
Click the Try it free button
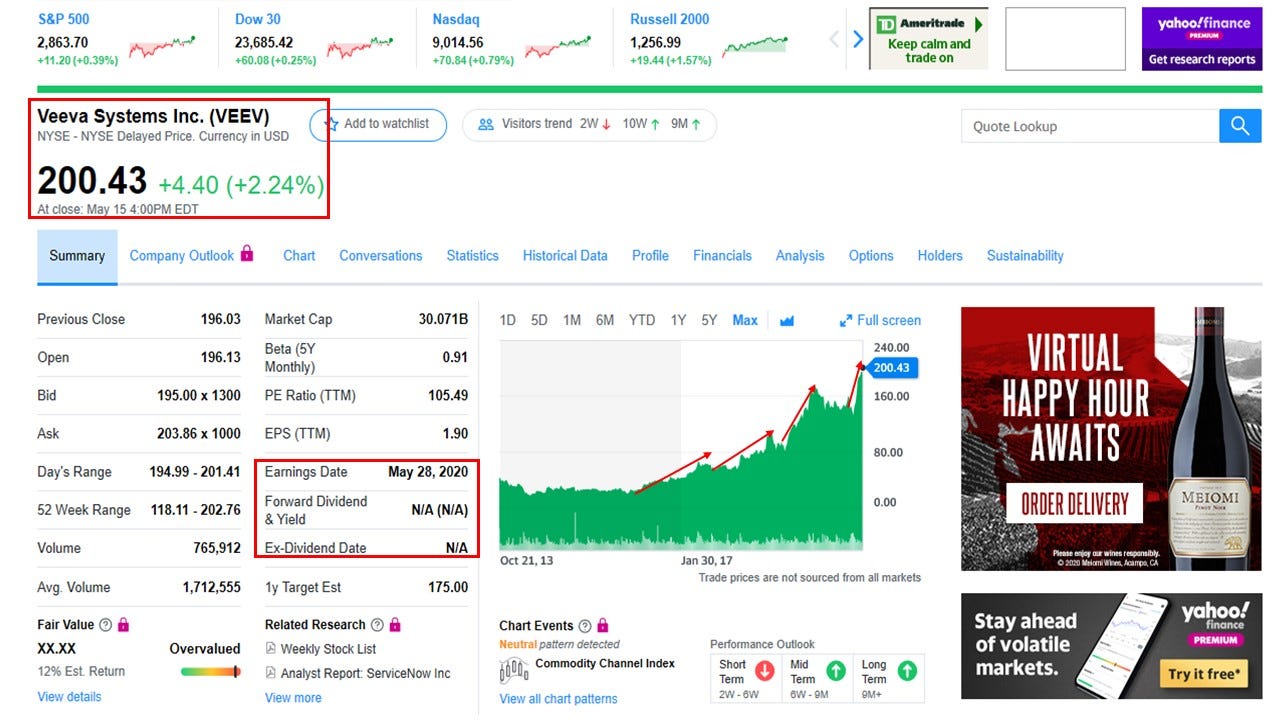coord(1204,674)
